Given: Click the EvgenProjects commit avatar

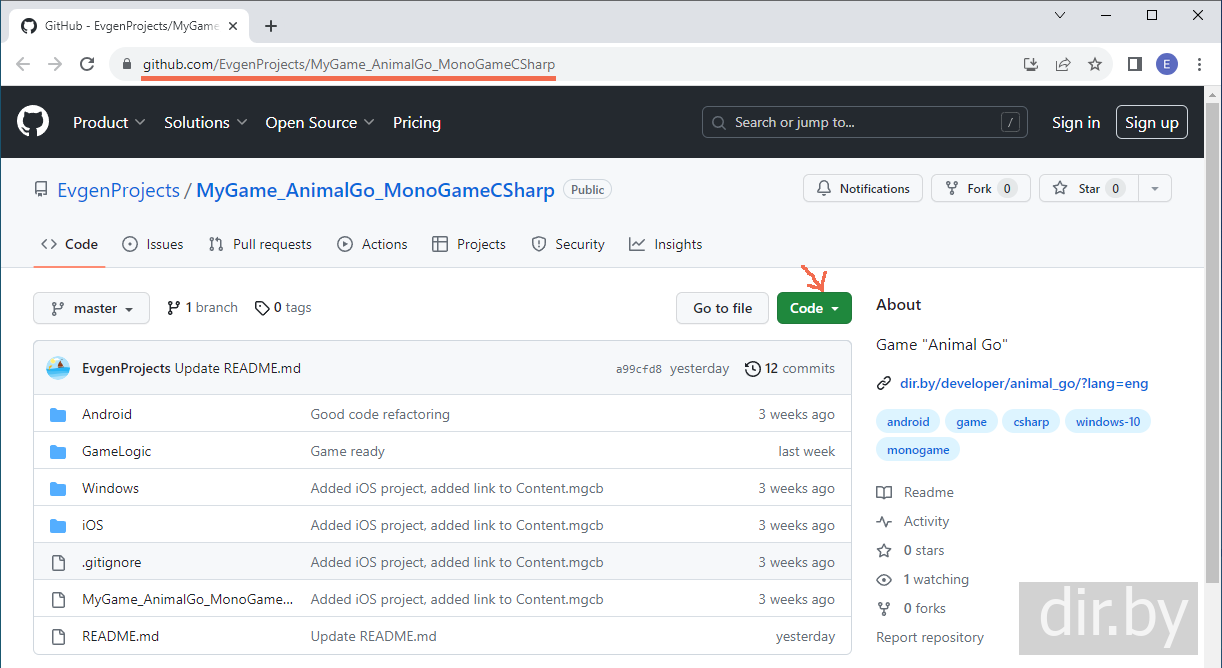Looking at the screenshot, I should (58, 368).
